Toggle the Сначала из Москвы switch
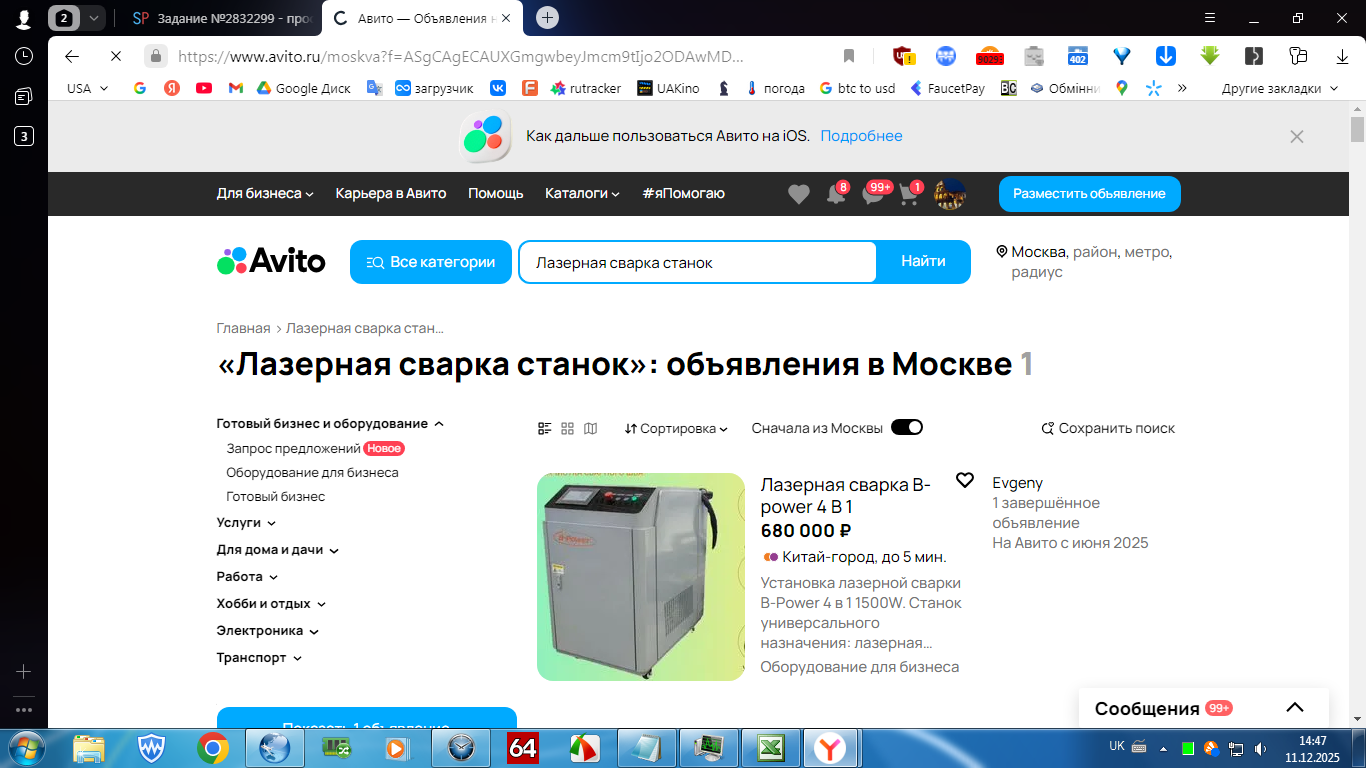This screenshot has width=1366, height=768. 907,428
